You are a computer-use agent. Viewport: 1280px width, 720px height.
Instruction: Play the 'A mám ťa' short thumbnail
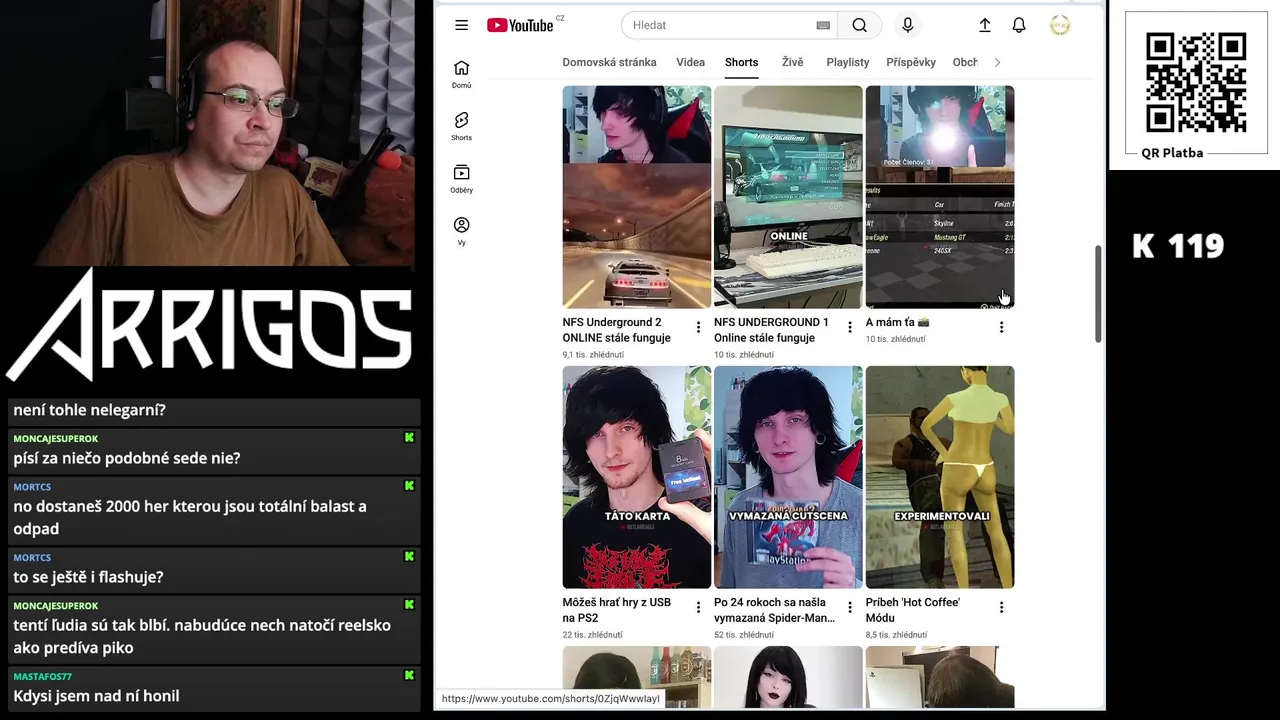point(940,197)
